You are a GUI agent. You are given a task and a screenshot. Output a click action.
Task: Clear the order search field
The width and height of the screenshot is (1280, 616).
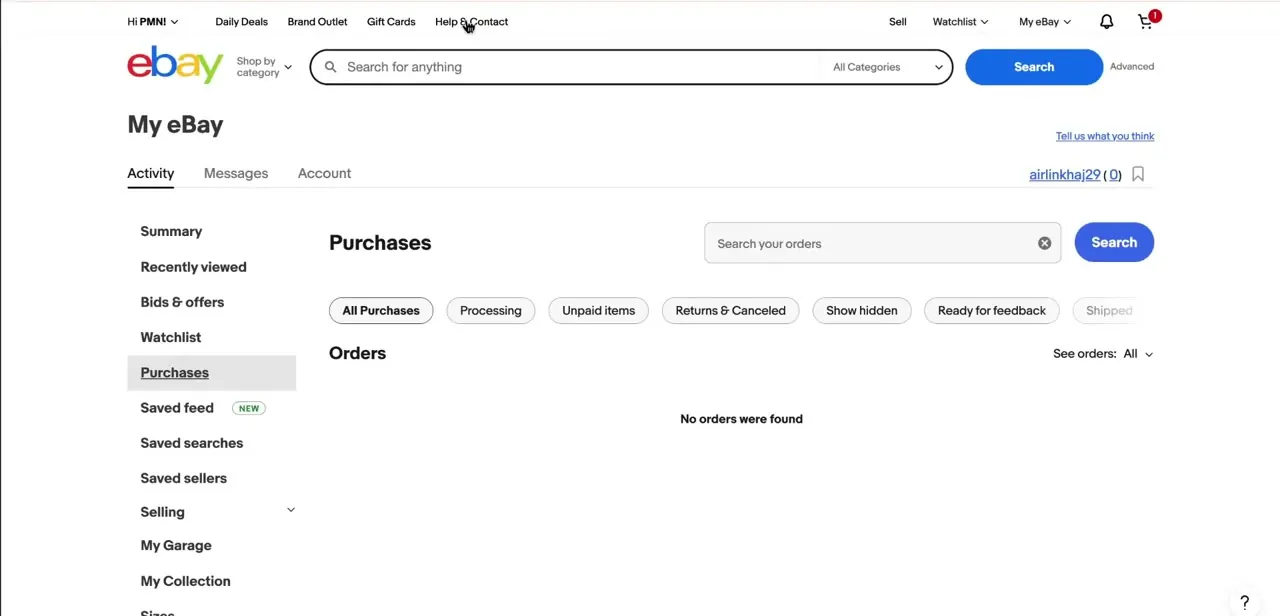[x=1044, y=243]
